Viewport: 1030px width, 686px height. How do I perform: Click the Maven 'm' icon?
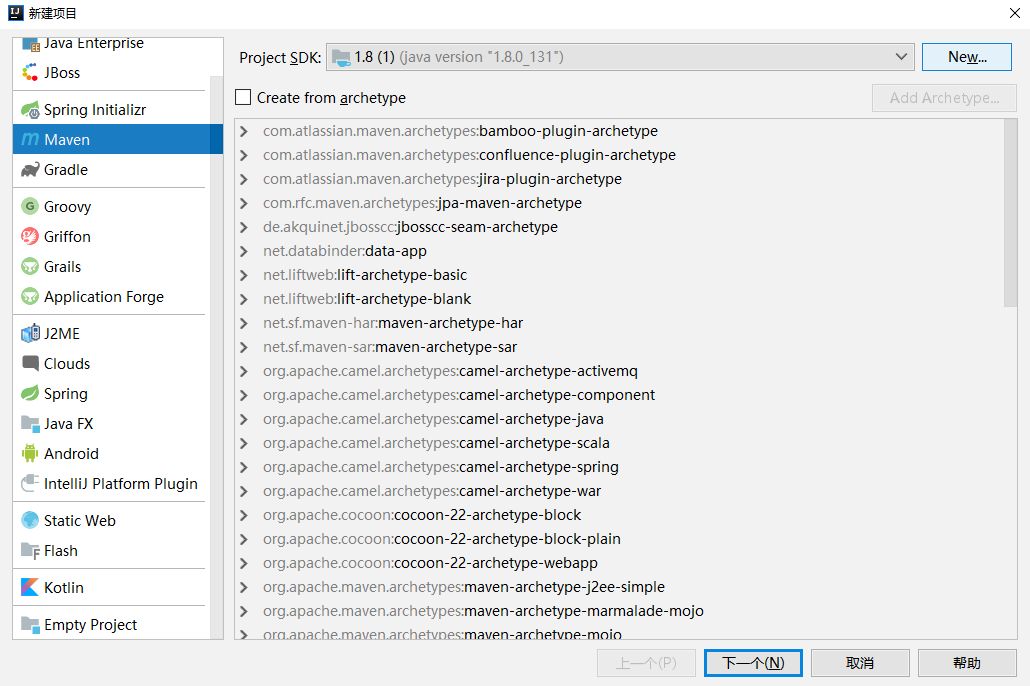(30, 140)
